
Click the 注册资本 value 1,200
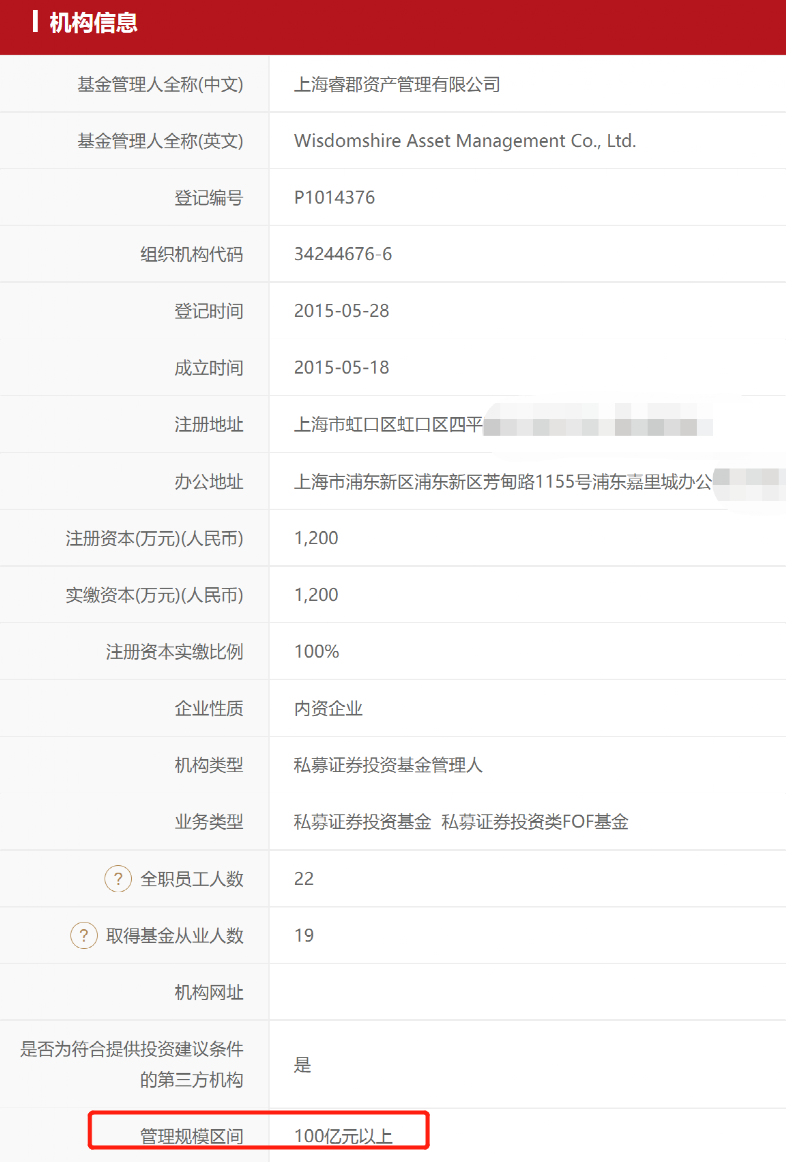[316, 538]
